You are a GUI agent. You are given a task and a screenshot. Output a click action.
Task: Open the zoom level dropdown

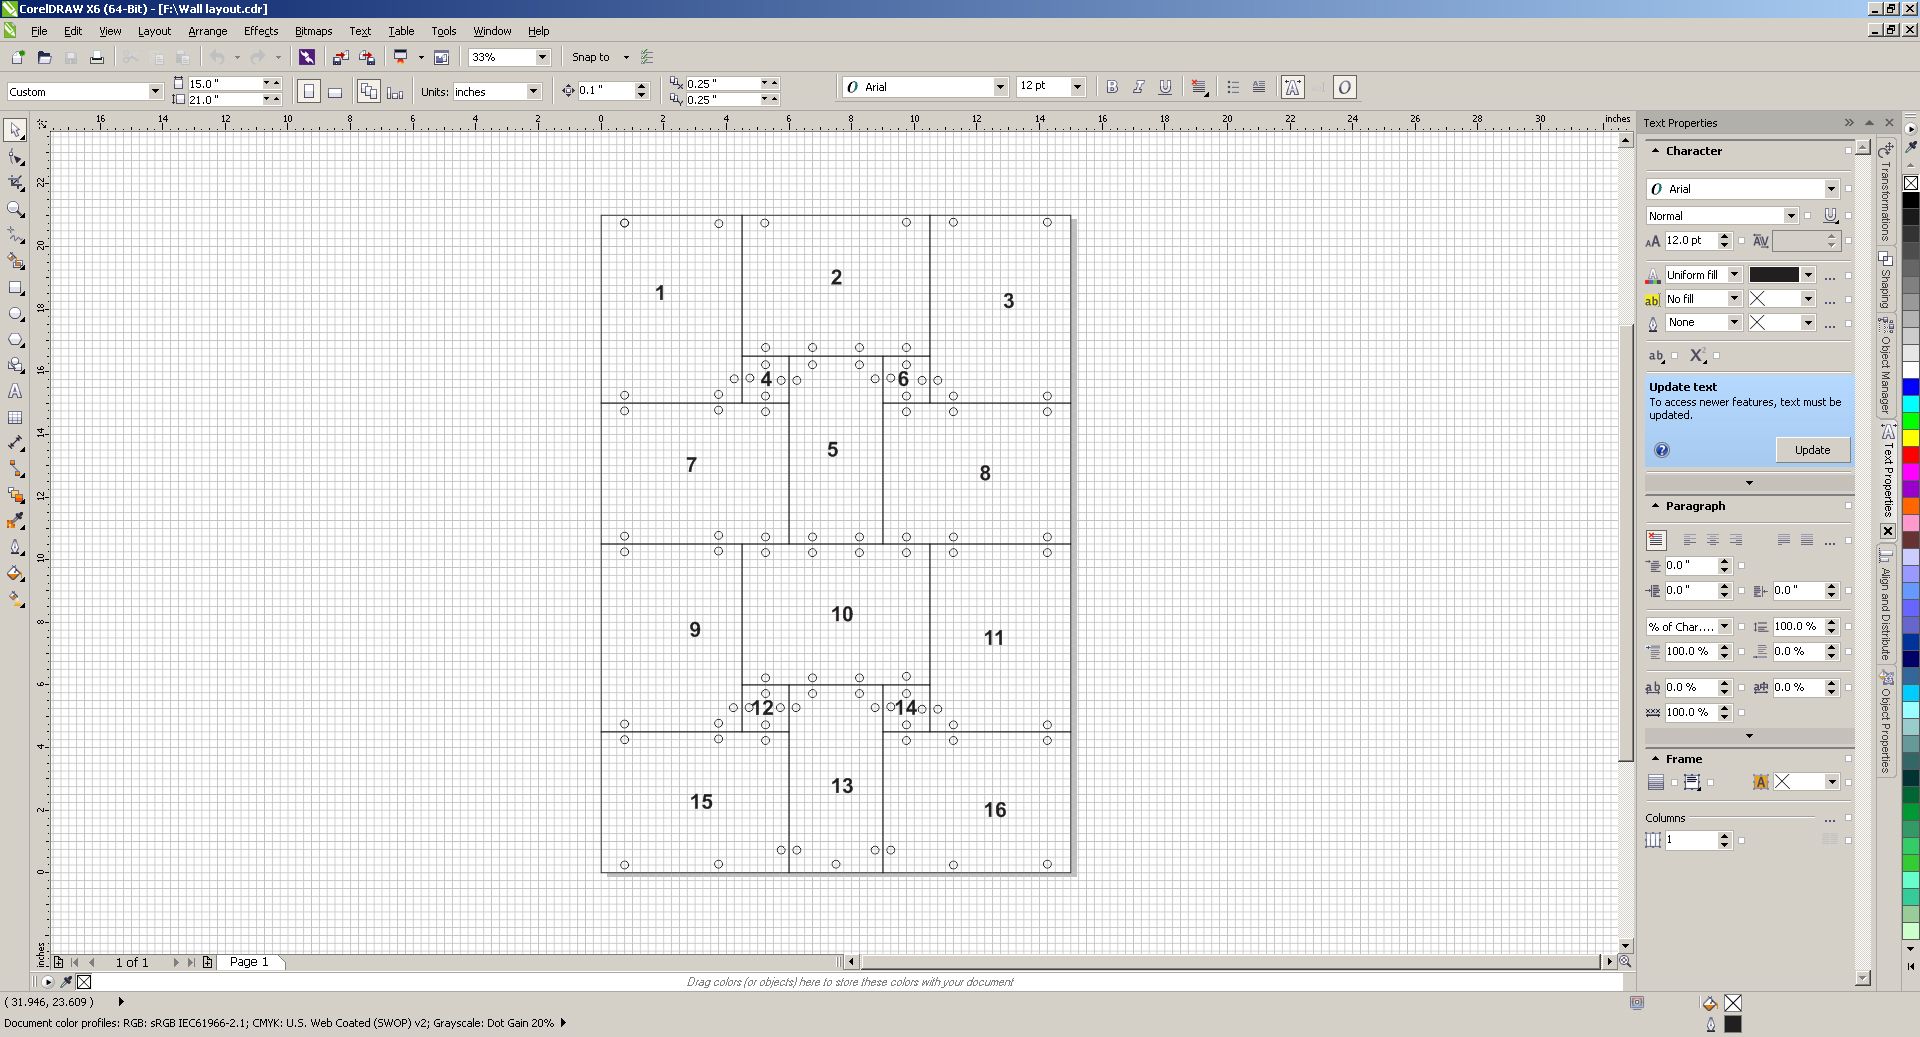[541, 57]
